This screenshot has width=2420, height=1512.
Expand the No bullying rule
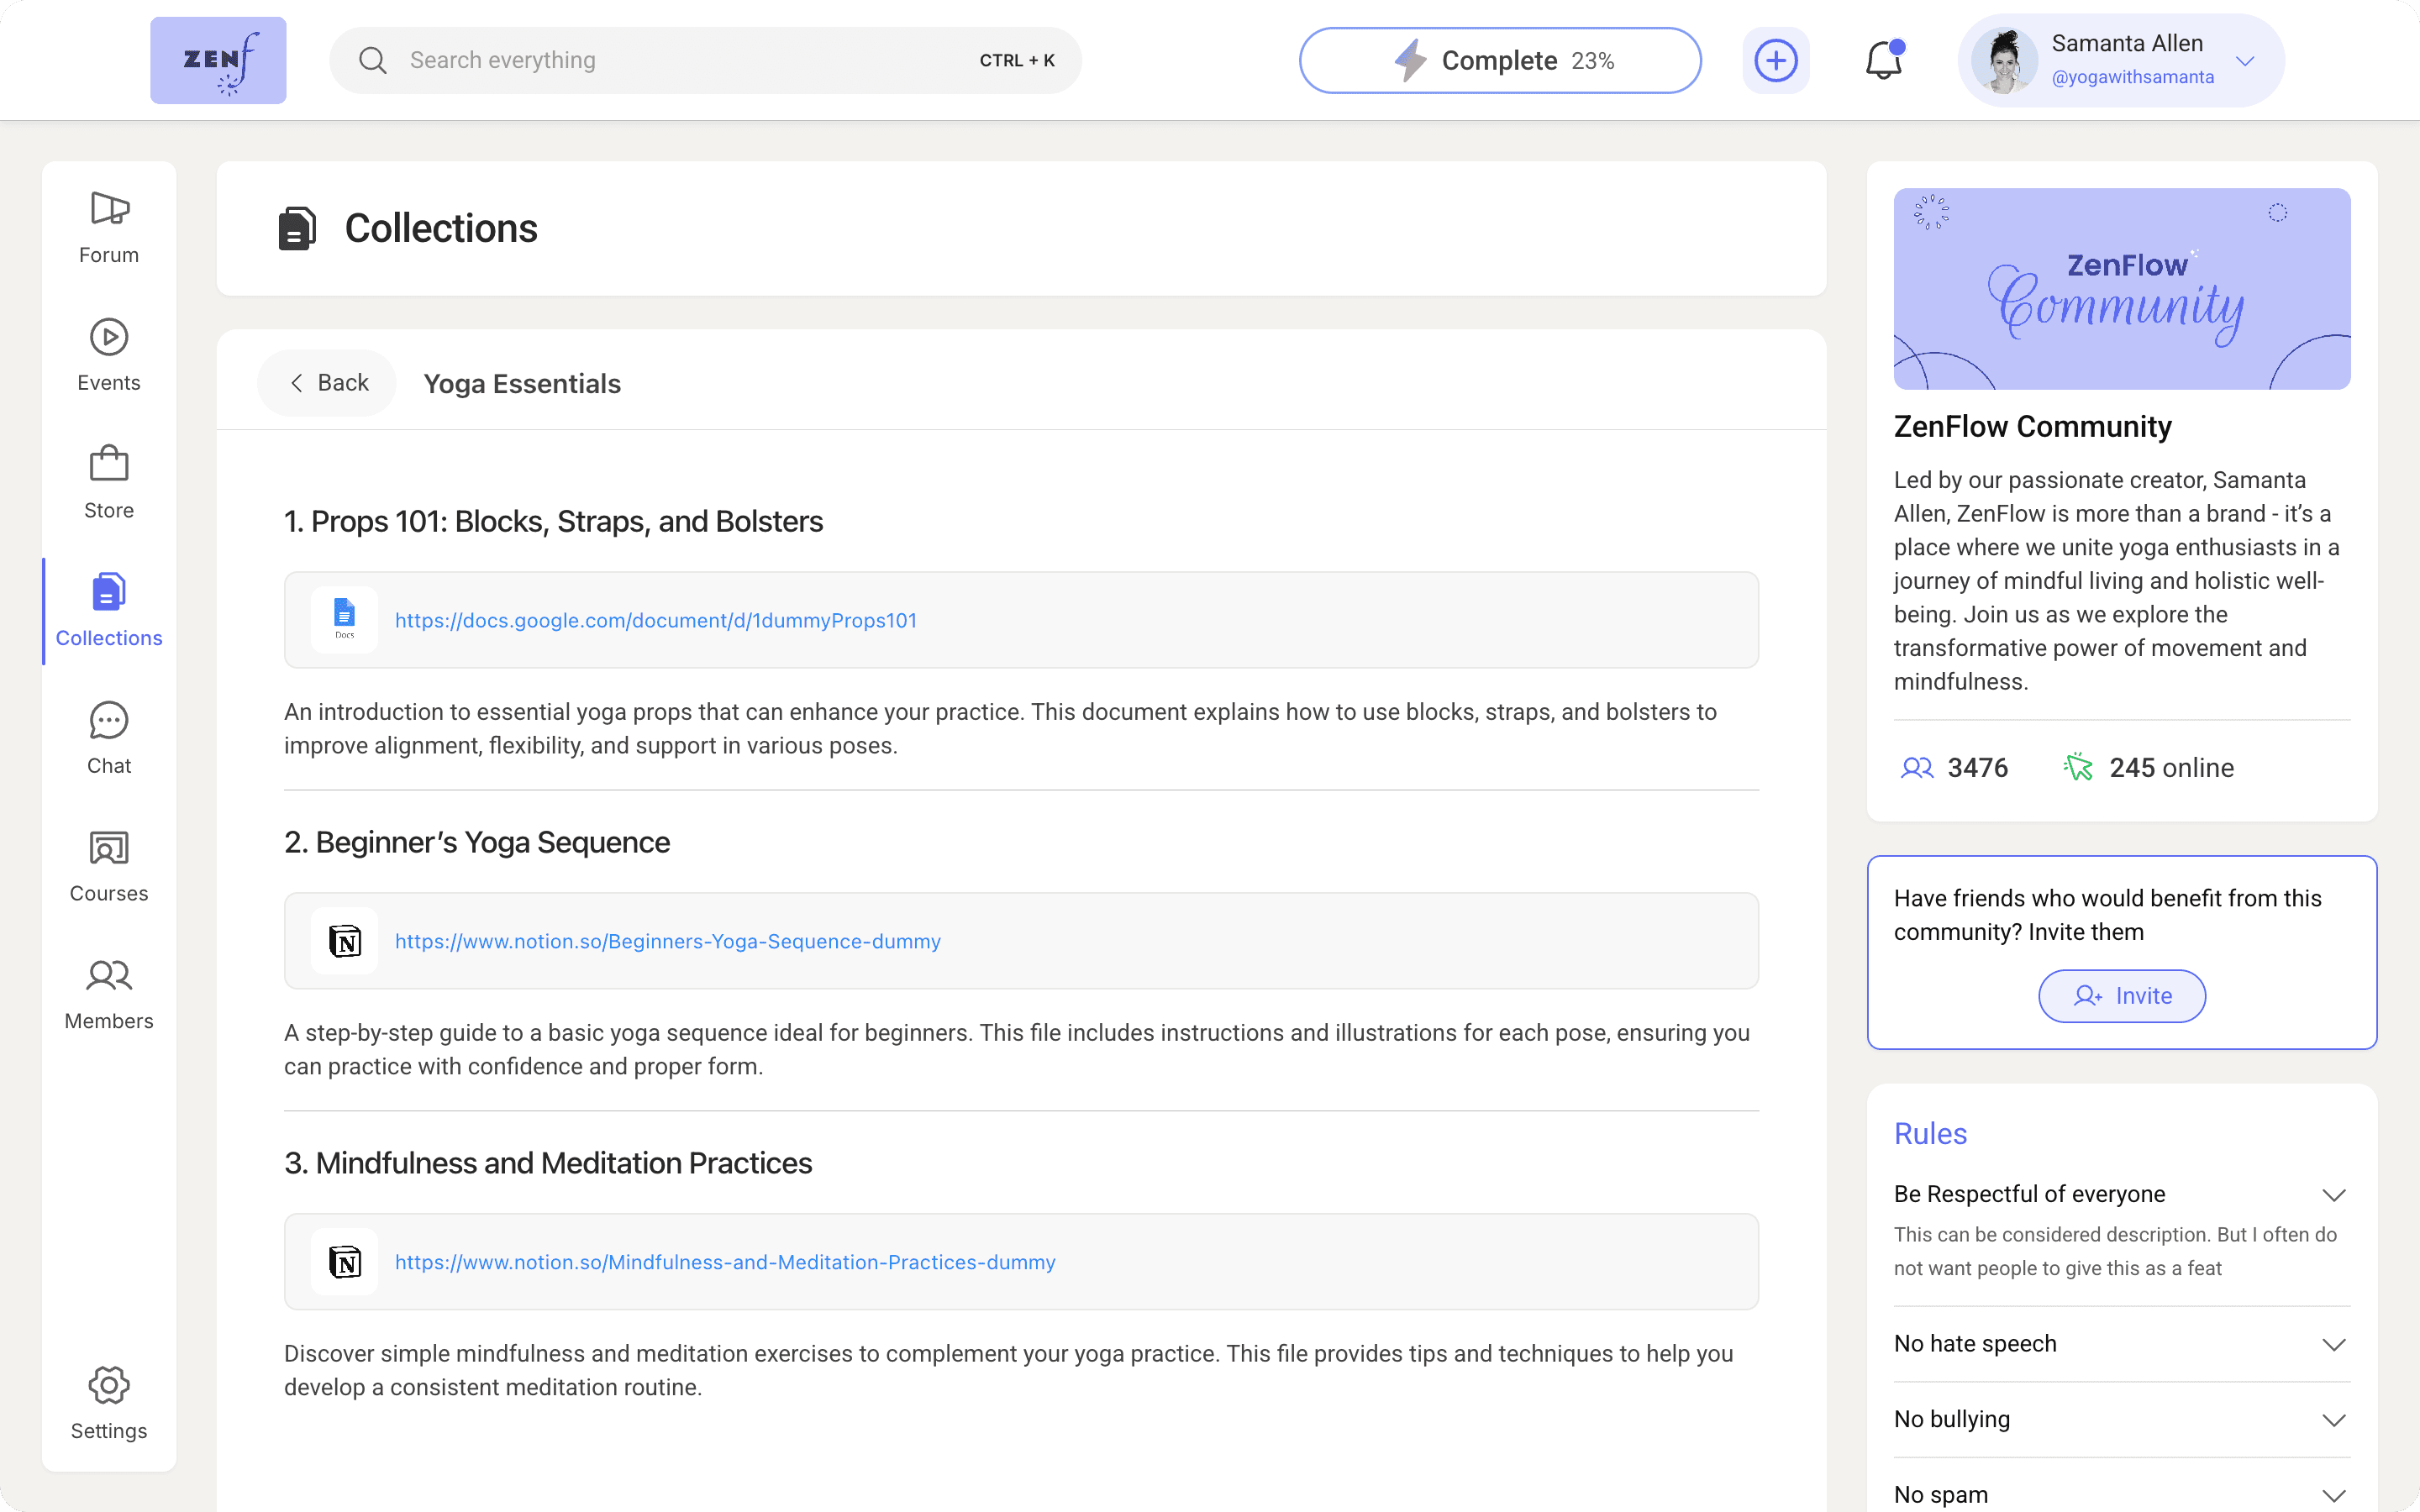(2334, 1421)
